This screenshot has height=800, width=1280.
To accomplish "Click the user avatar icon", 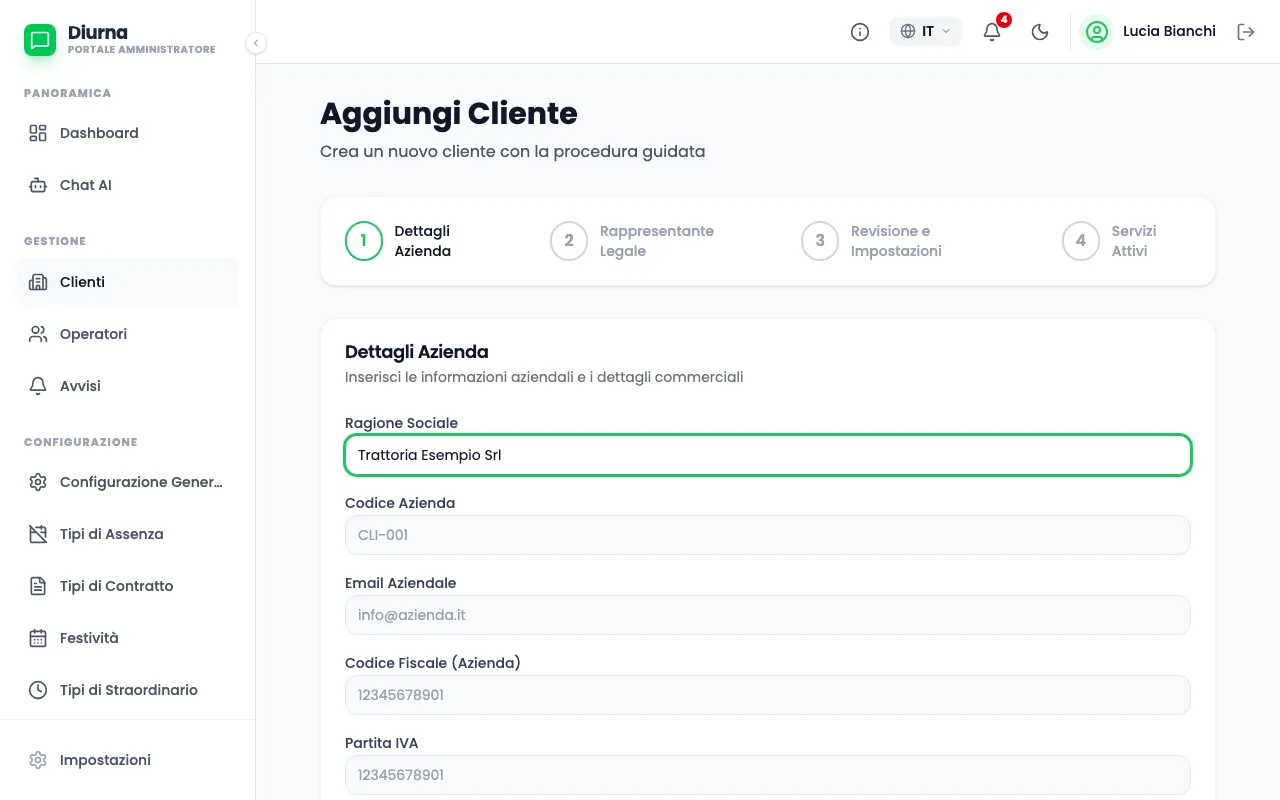I will pos(1097,32).
